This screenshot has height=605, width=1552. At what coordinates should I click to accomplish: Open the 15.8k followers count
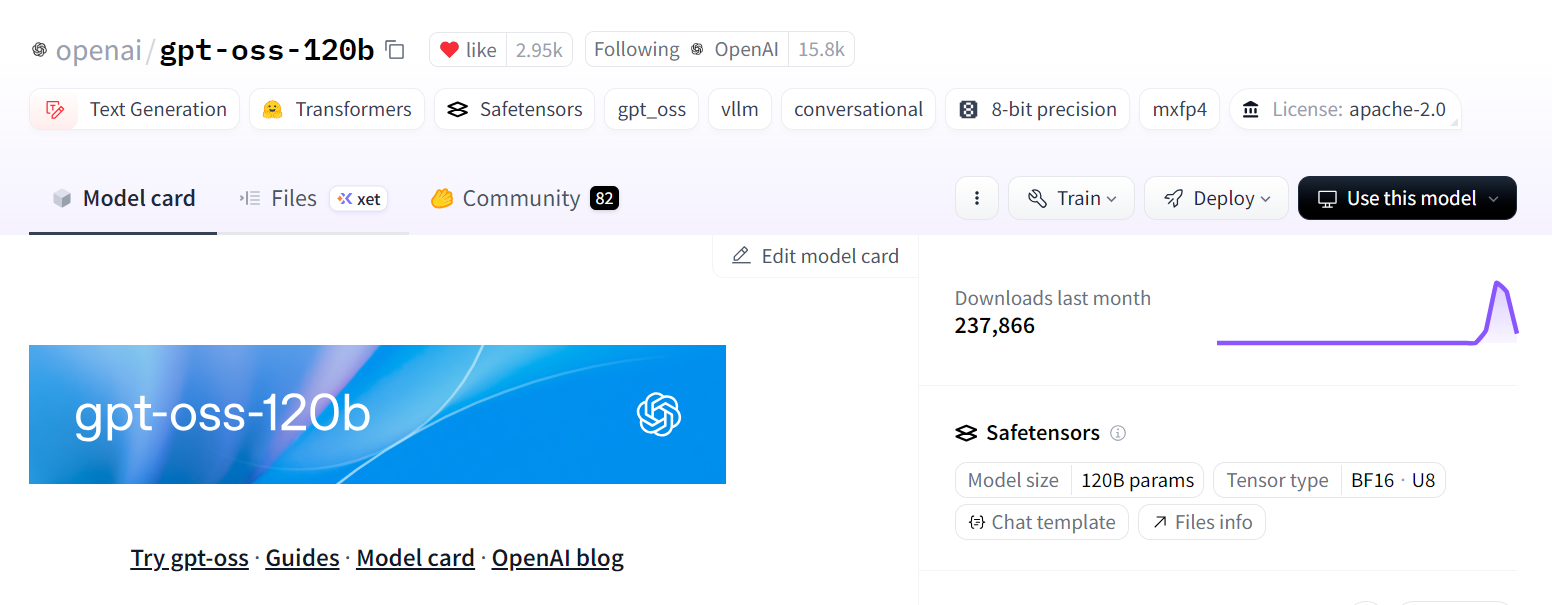pyautogui.click(x=821, y=50)
